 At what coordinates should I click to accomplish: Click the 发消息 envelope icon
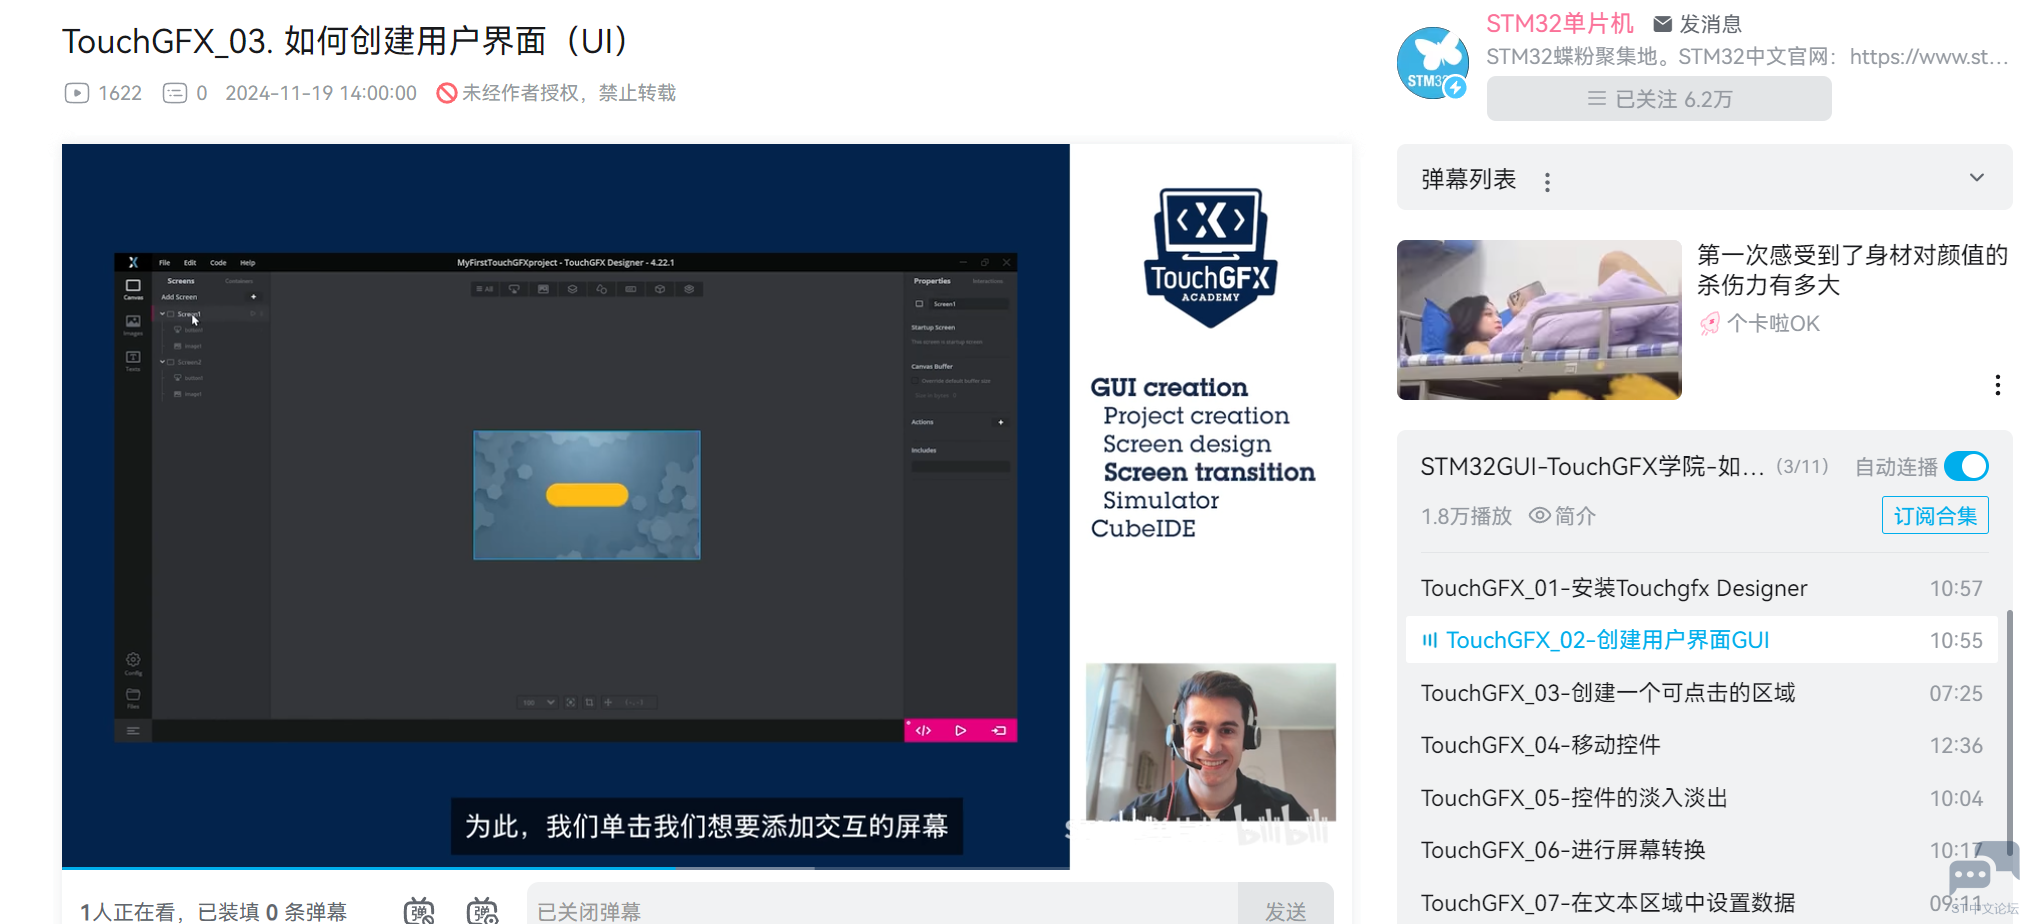tap(1662, 24)
